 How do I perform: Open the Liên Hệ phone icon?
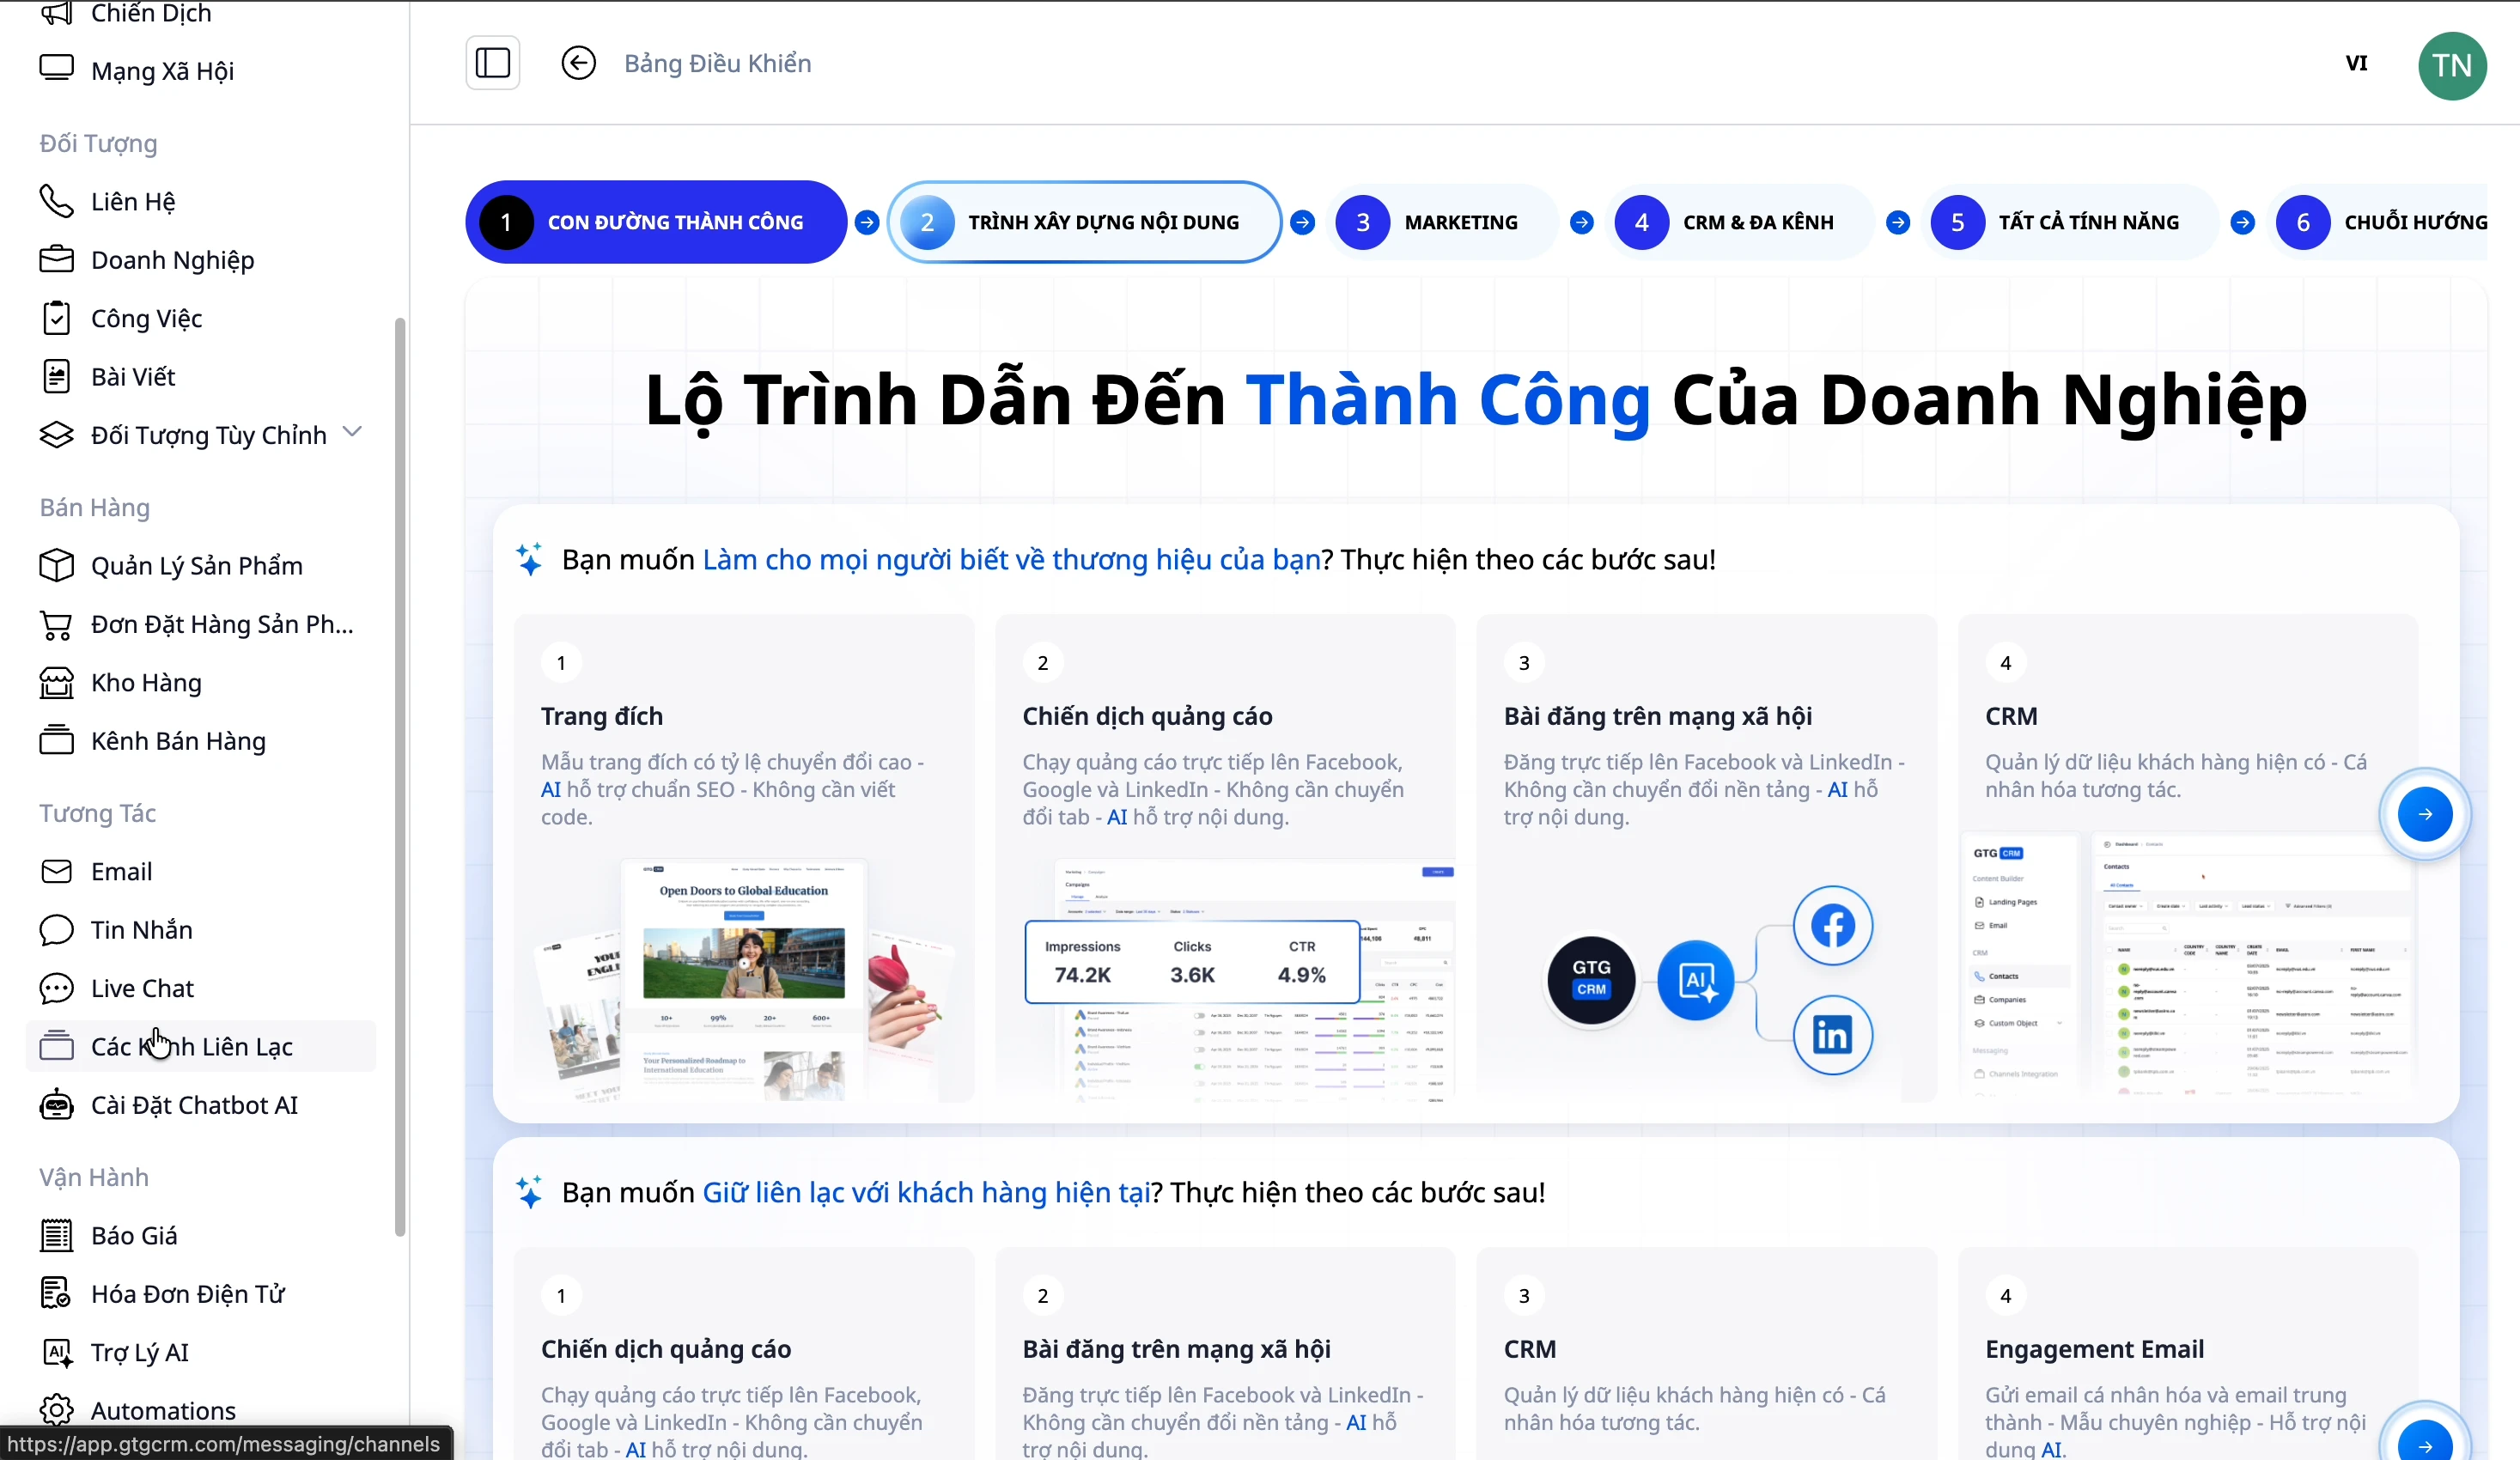[x=57, y=201]
